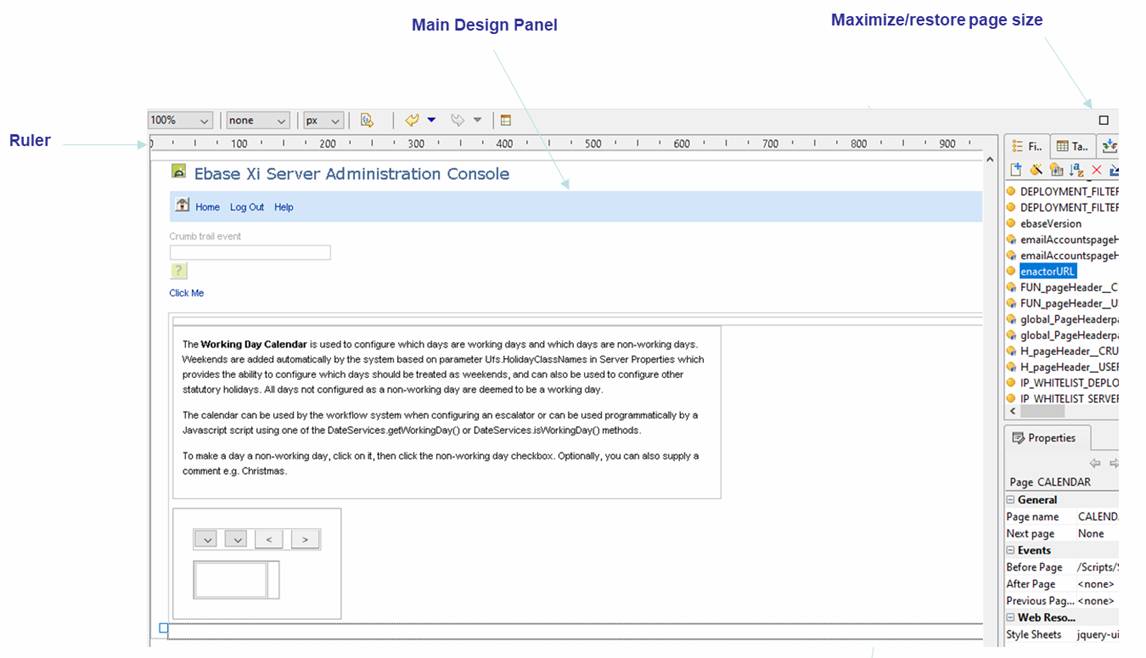Viewport: 1146px width, 658px height.
Task: Click the home icon in the blue menu bar
Action: (182, 206)
